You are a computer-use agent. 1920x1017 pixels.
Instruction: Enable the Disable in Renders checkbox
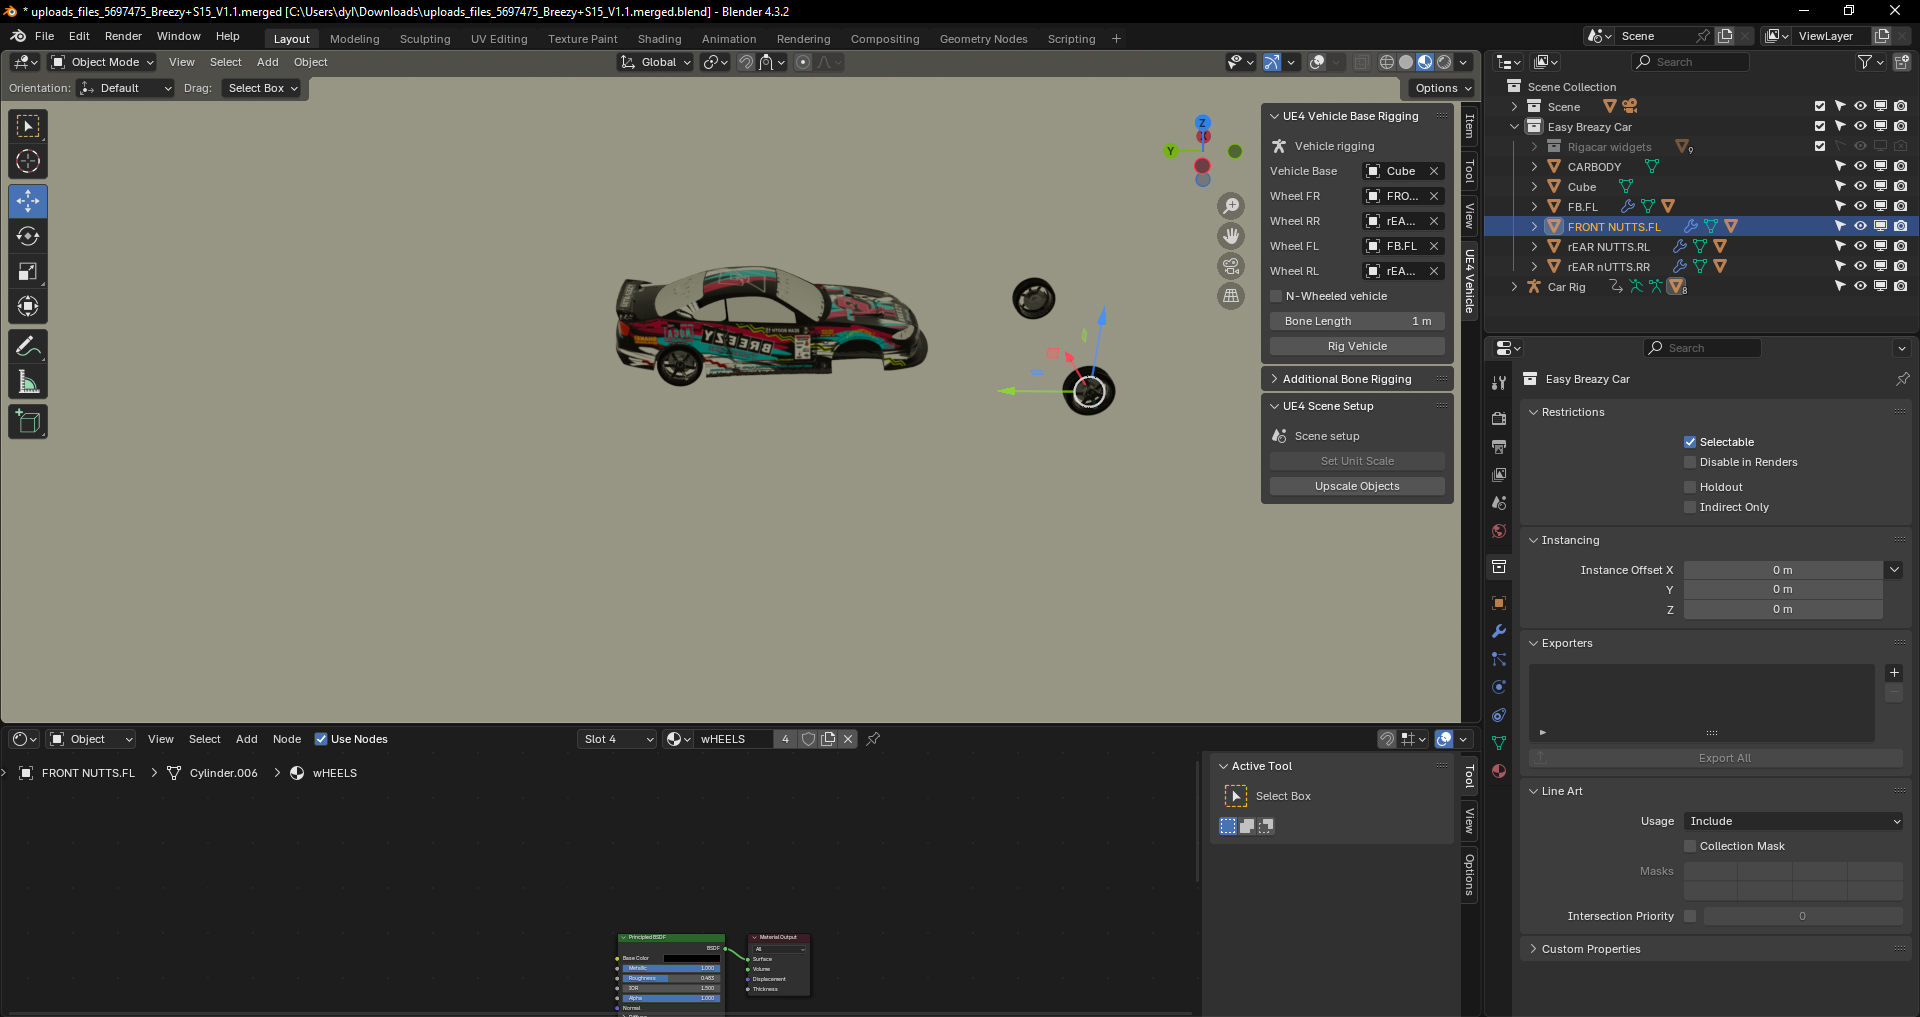point(1690,462)
